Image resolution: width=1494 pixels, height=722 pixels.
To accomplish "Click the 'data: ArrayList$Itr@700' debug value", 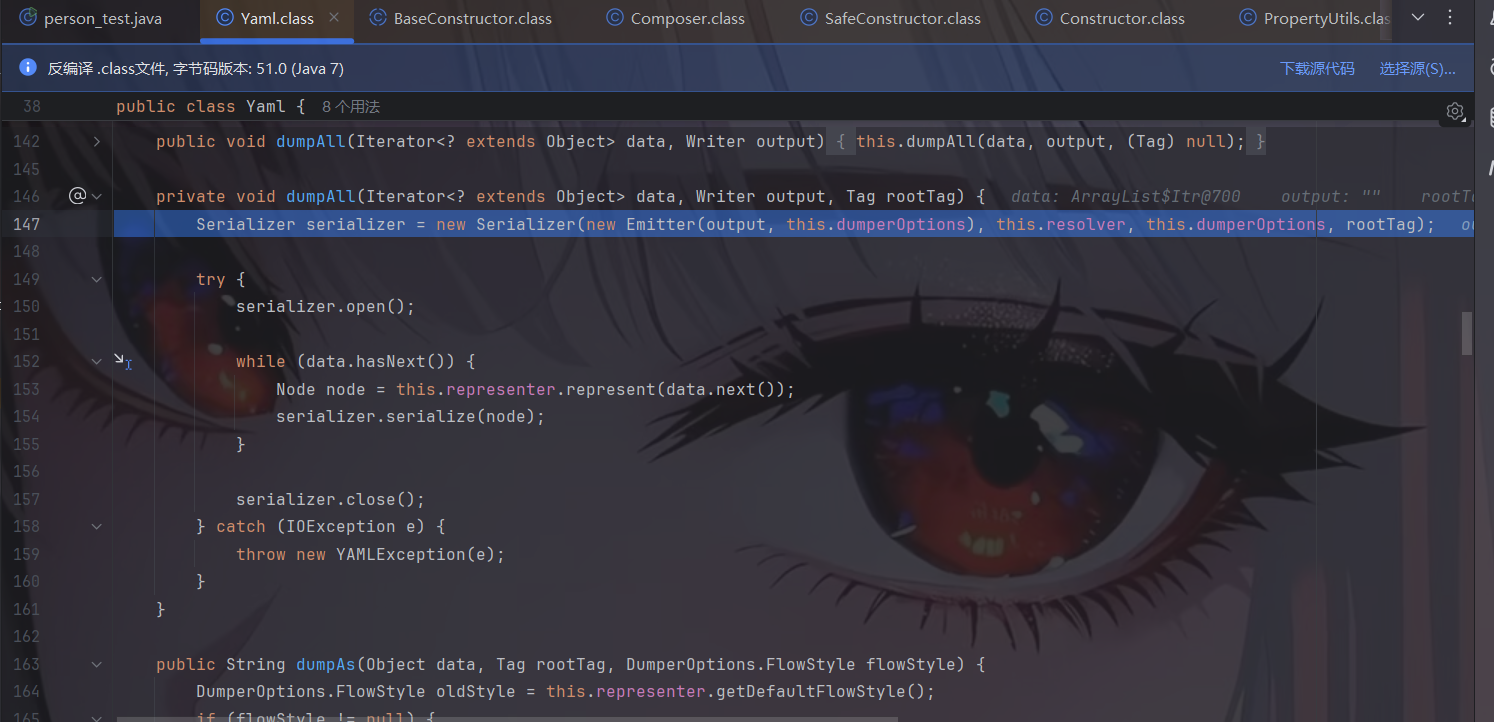I will (1126, 197).
